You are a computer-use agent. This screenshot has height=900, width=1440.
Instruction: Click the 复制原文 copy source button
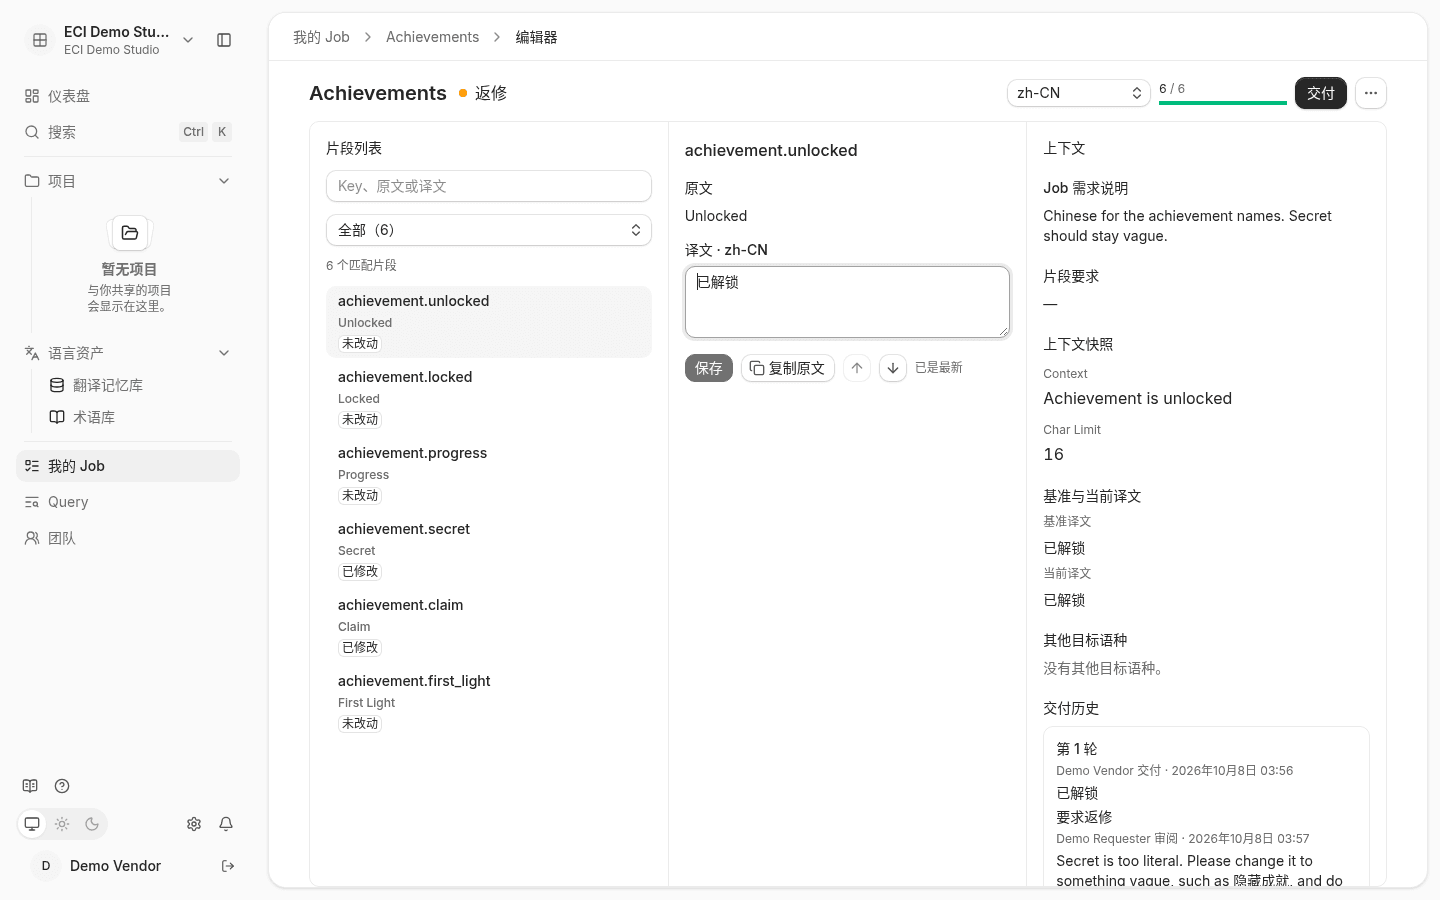tap(788, 368)
